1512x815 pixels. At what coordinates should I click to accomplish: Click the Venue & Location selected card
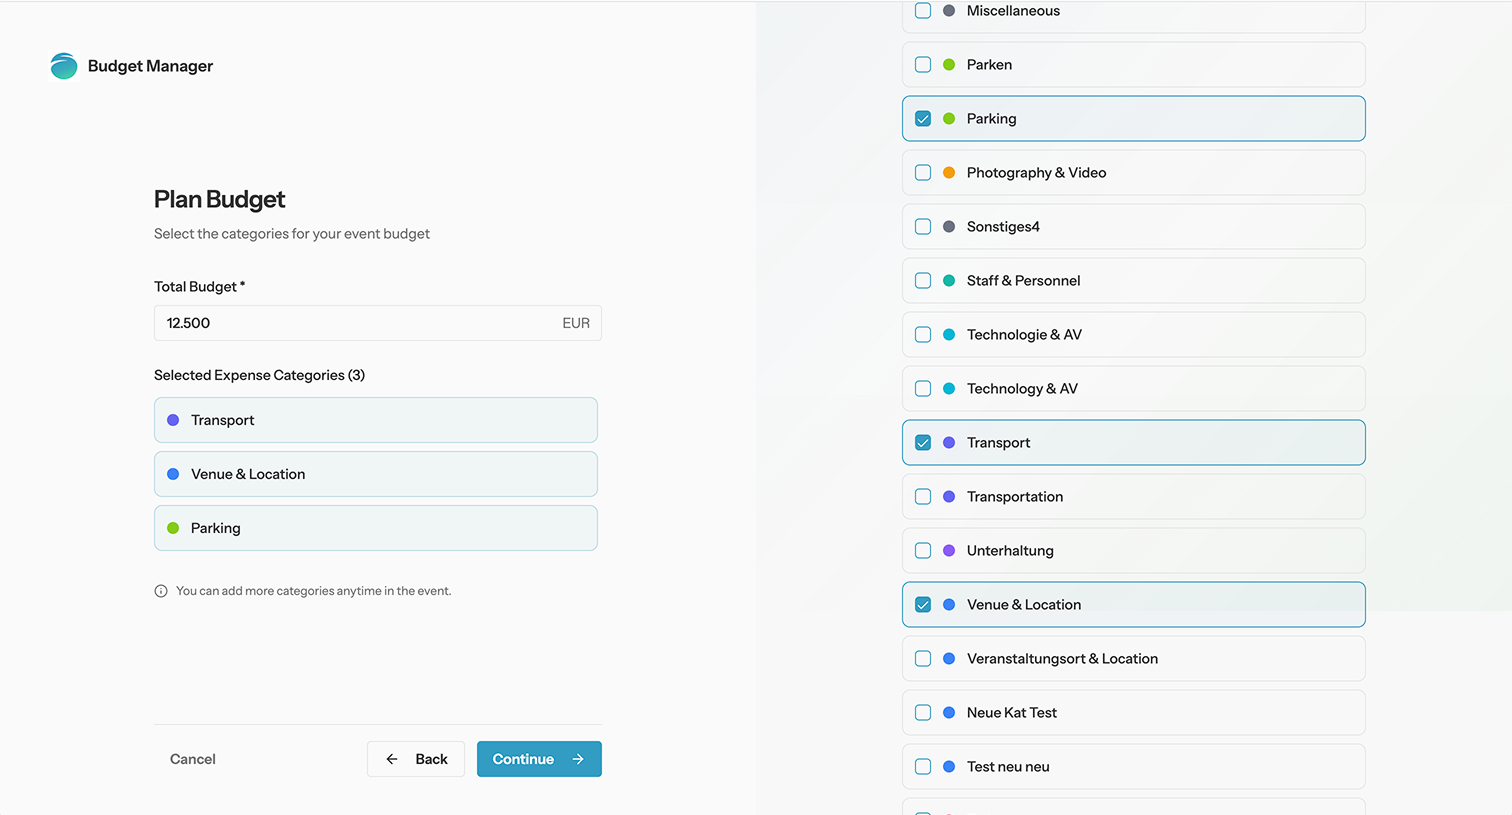pos(376,474)
